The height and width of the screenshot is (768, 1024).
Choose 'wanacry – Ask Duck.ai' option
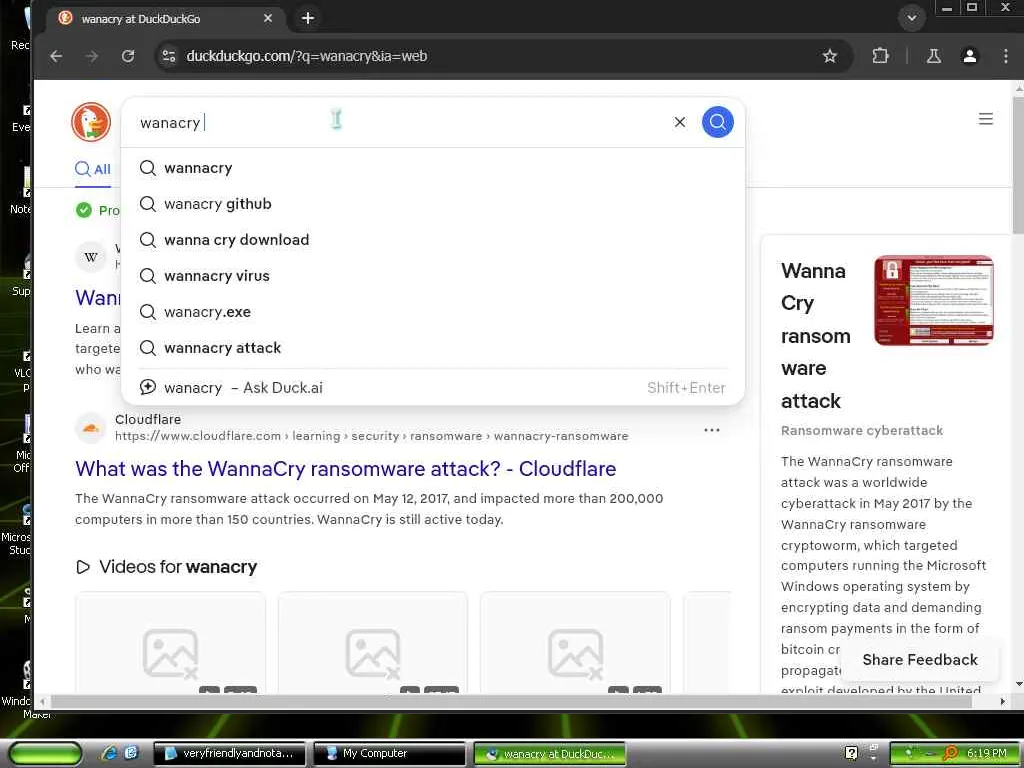[433, 387]
